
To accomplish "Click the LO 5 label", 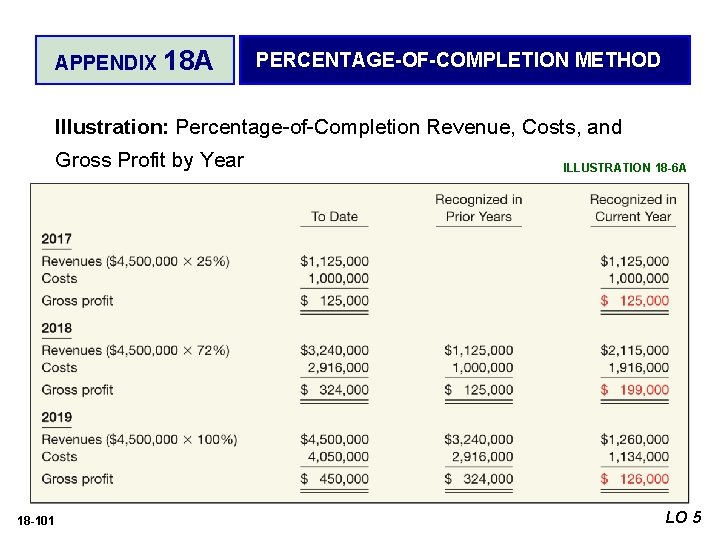I will (683, 517).
